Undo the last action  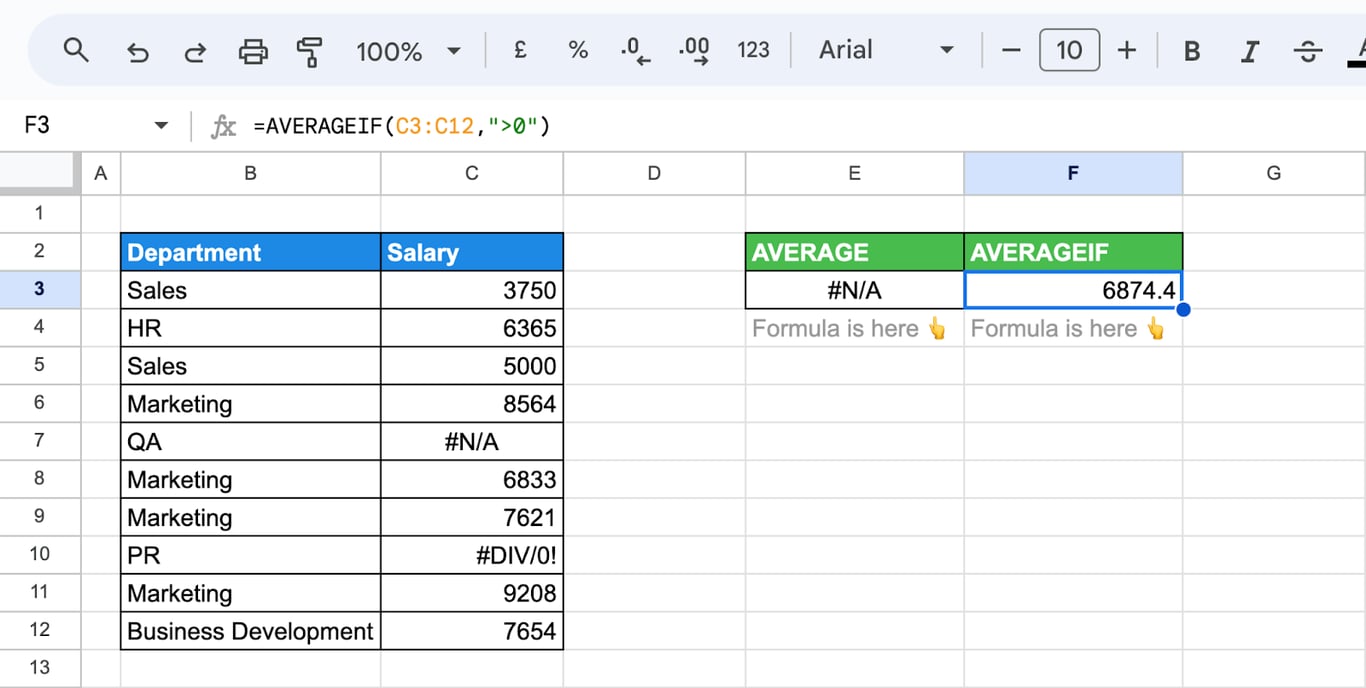click(x=138, y=51)
